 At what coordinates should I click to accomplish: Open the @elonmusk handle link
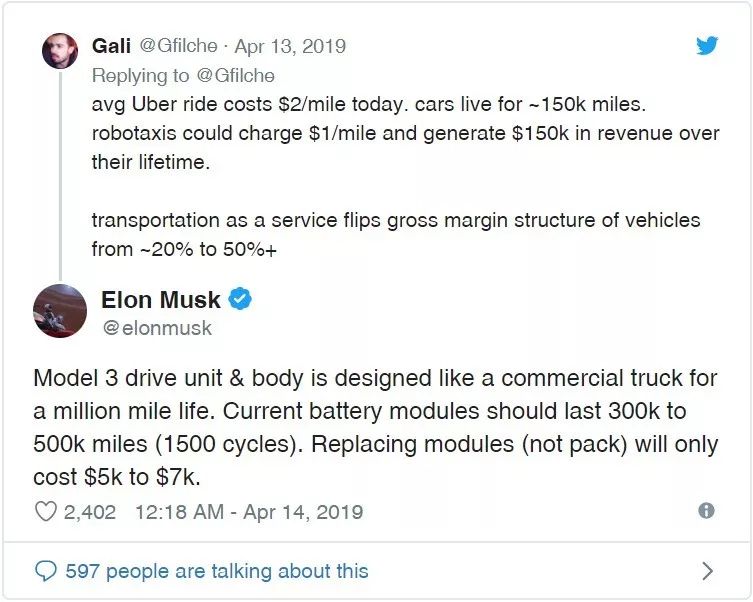tap(157, 328)
